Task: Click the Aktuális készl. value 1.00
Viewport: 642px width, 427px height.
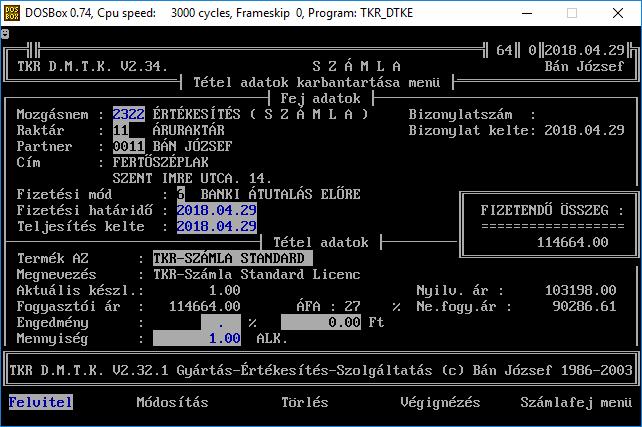Action: pyautogui.click(x=225, y=290)
